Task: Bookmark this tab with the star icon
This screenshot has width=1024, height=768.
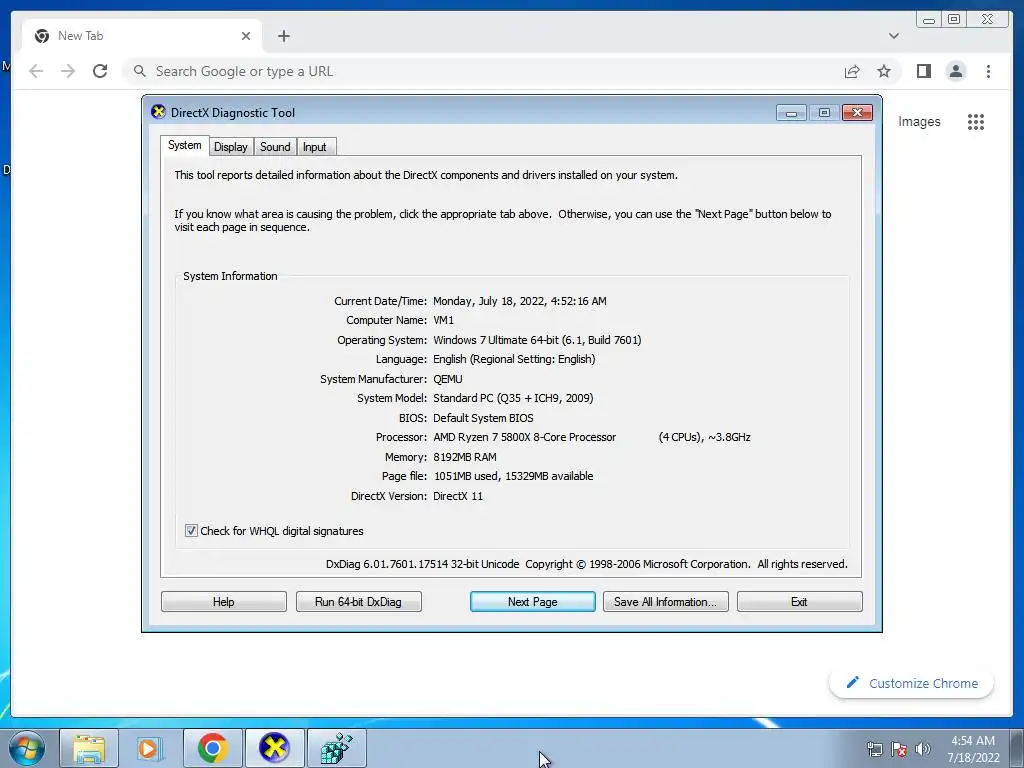Action: [x=884, y=71]
